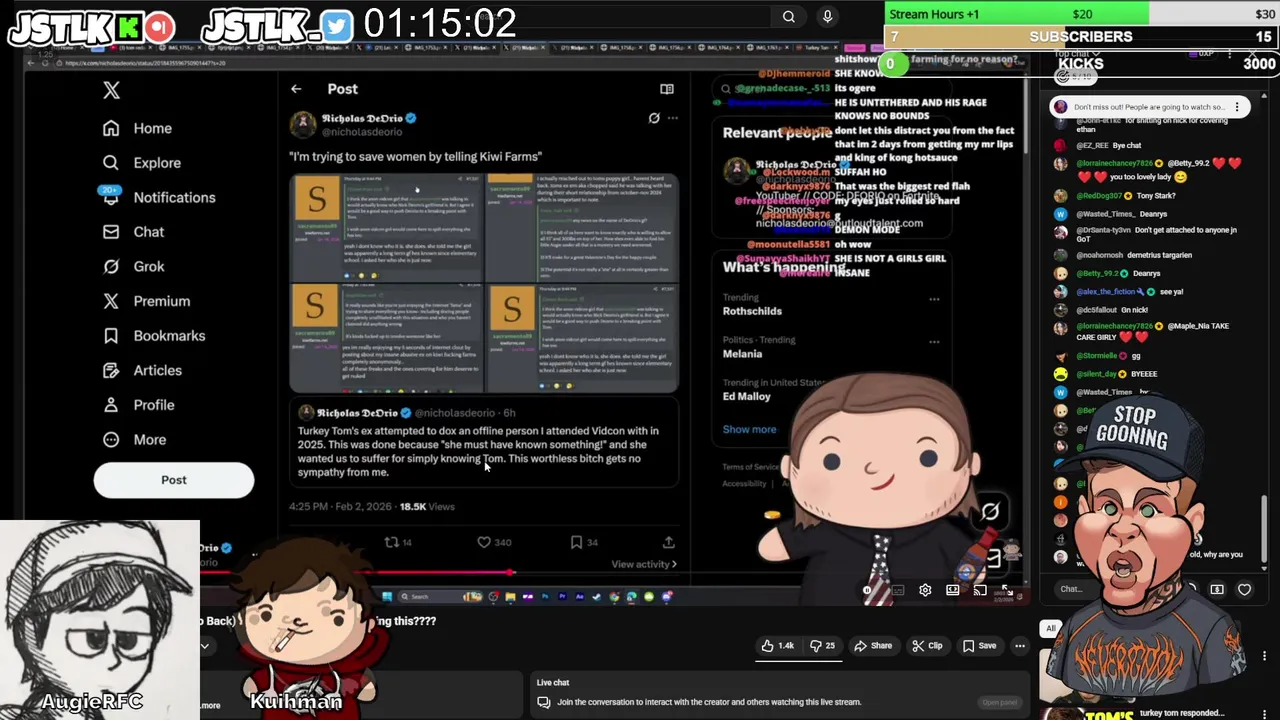Expand the video description chevron

(204, 646)
